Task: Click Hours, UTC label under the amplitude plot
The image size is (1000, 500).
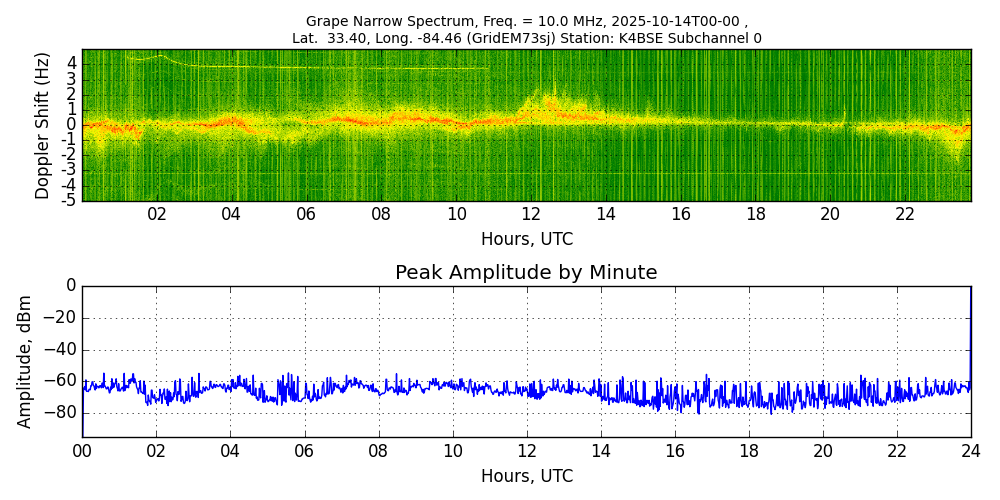Action: [526, 476]
